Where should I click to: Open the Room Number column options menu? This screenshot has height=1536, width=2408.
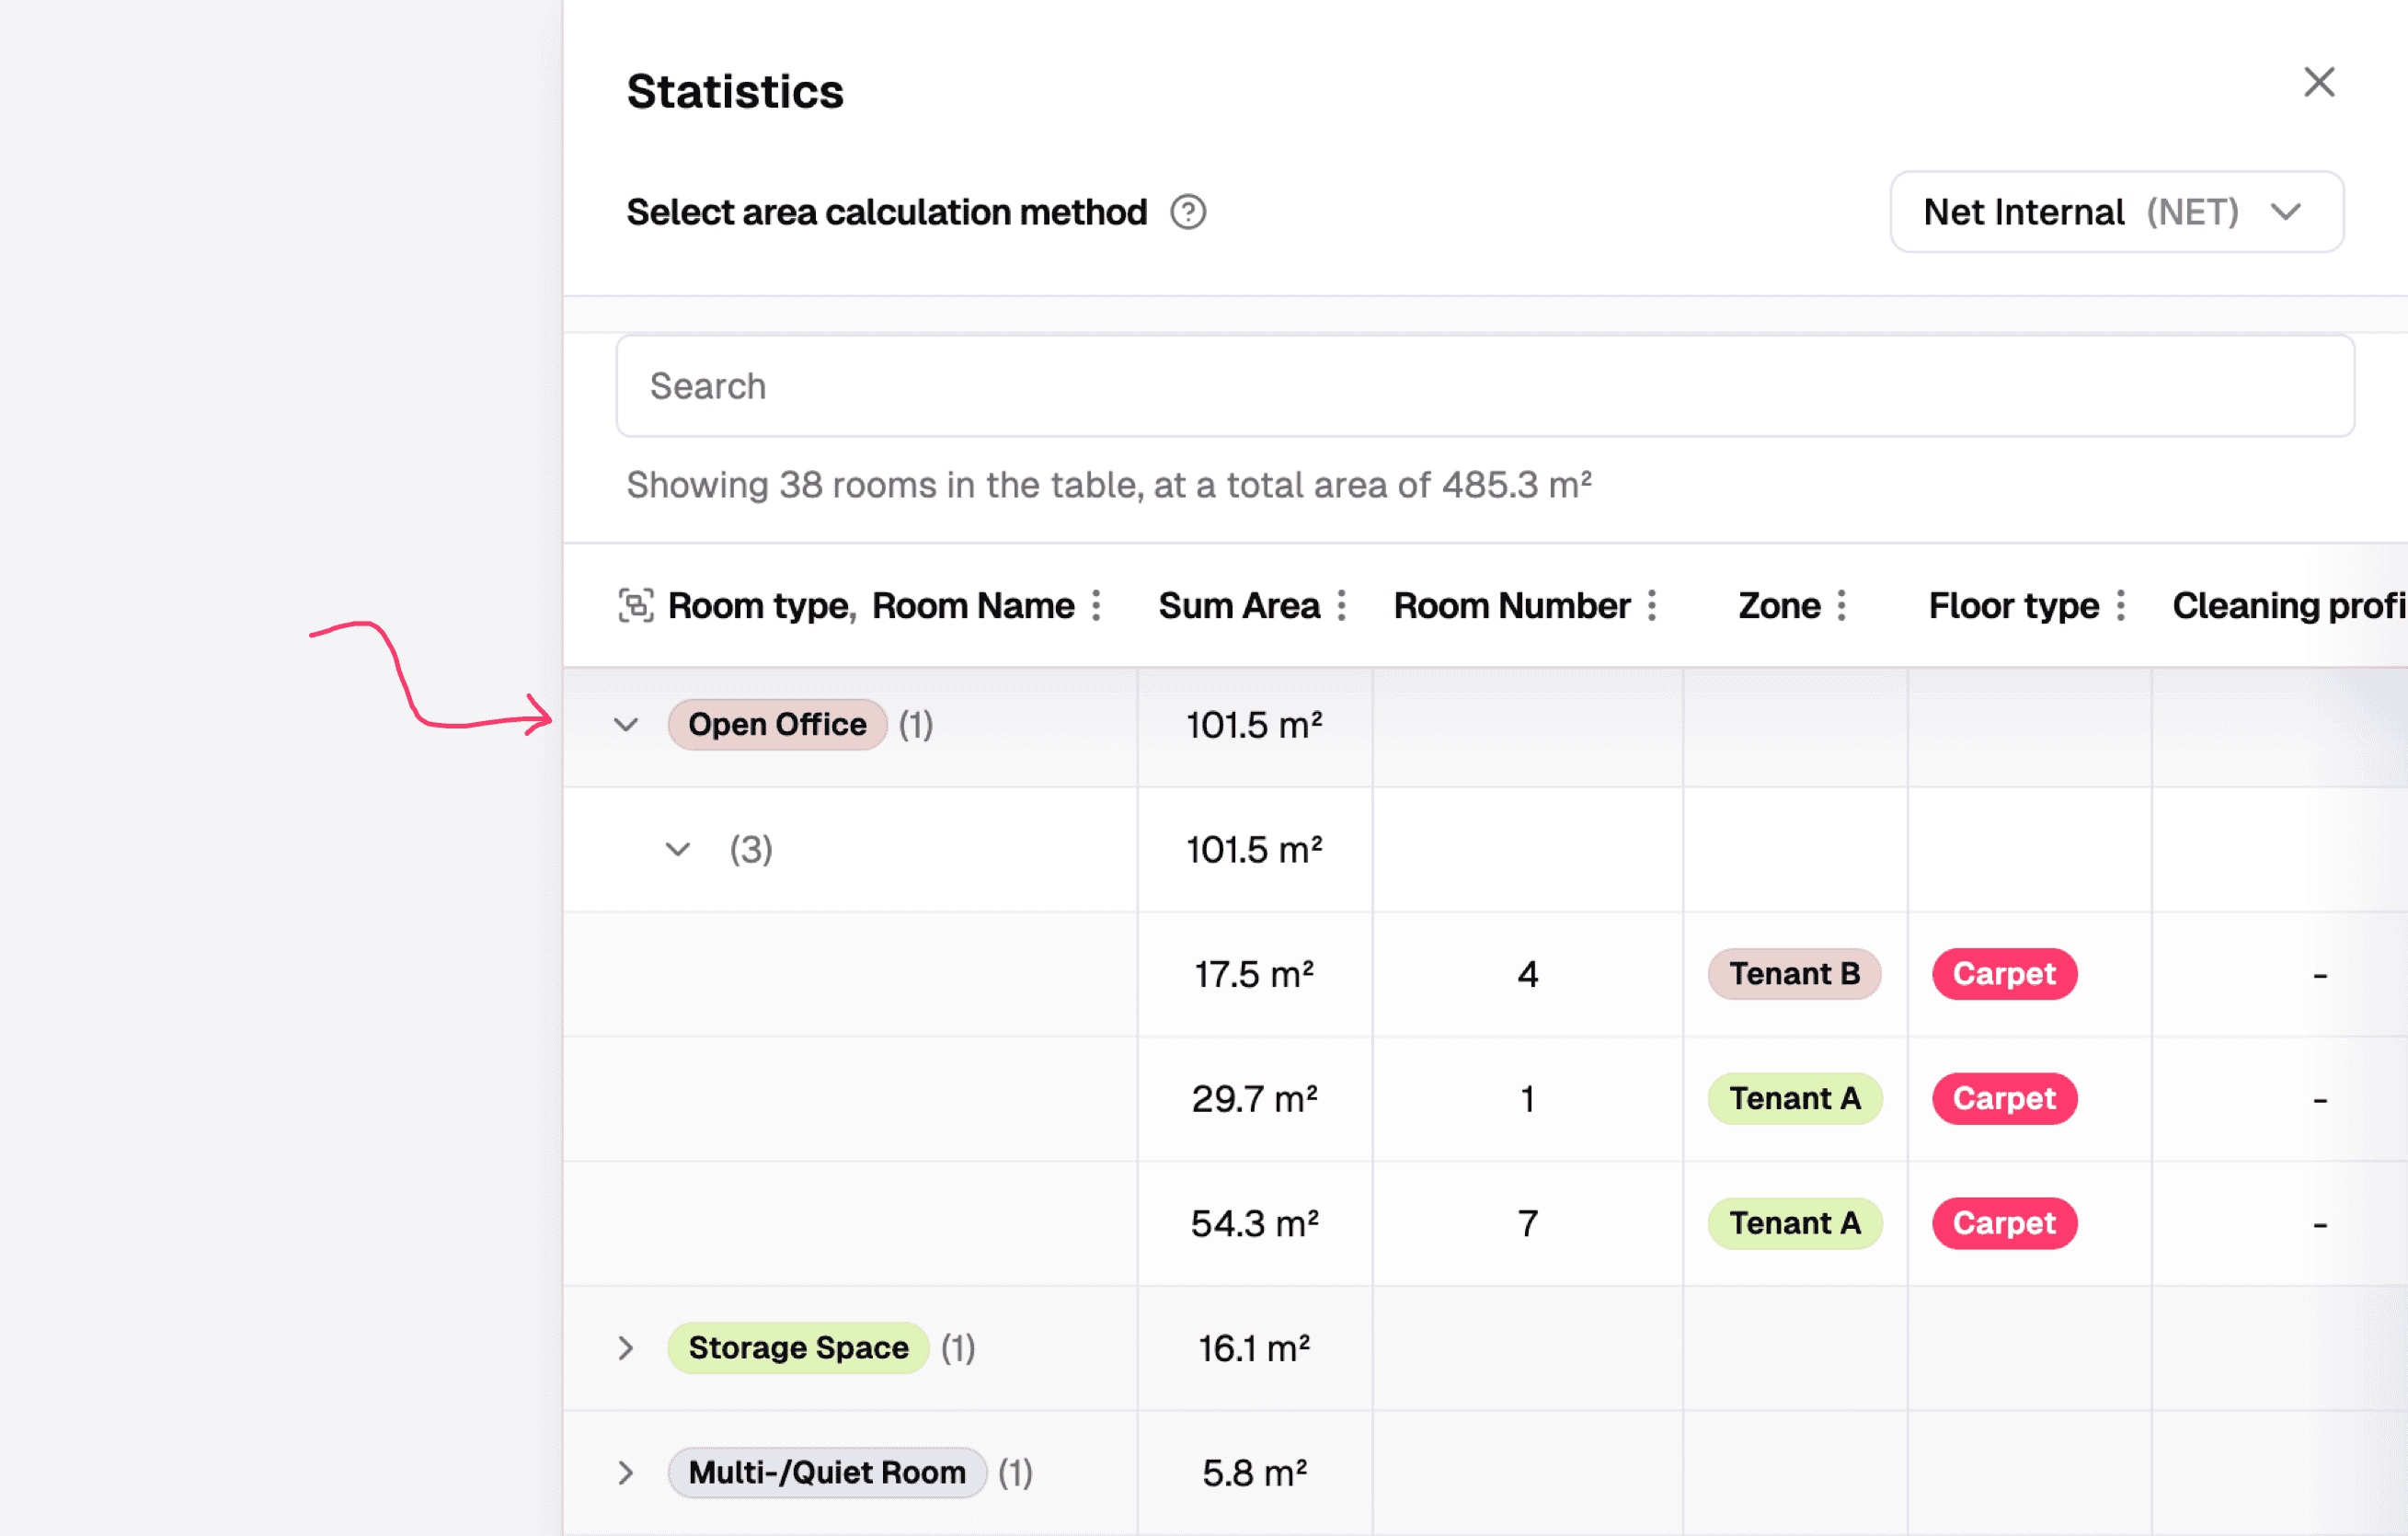pos(1652,605)
